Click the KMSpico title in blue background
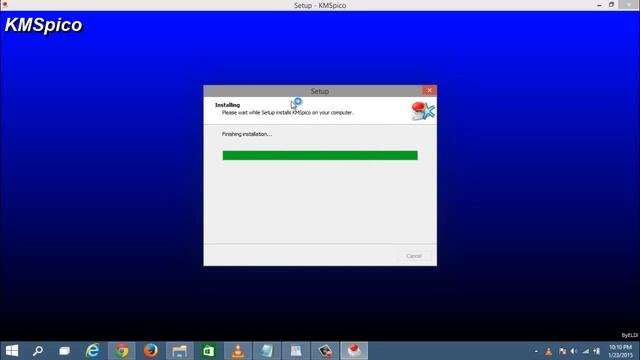 click(x=44, y=25)
